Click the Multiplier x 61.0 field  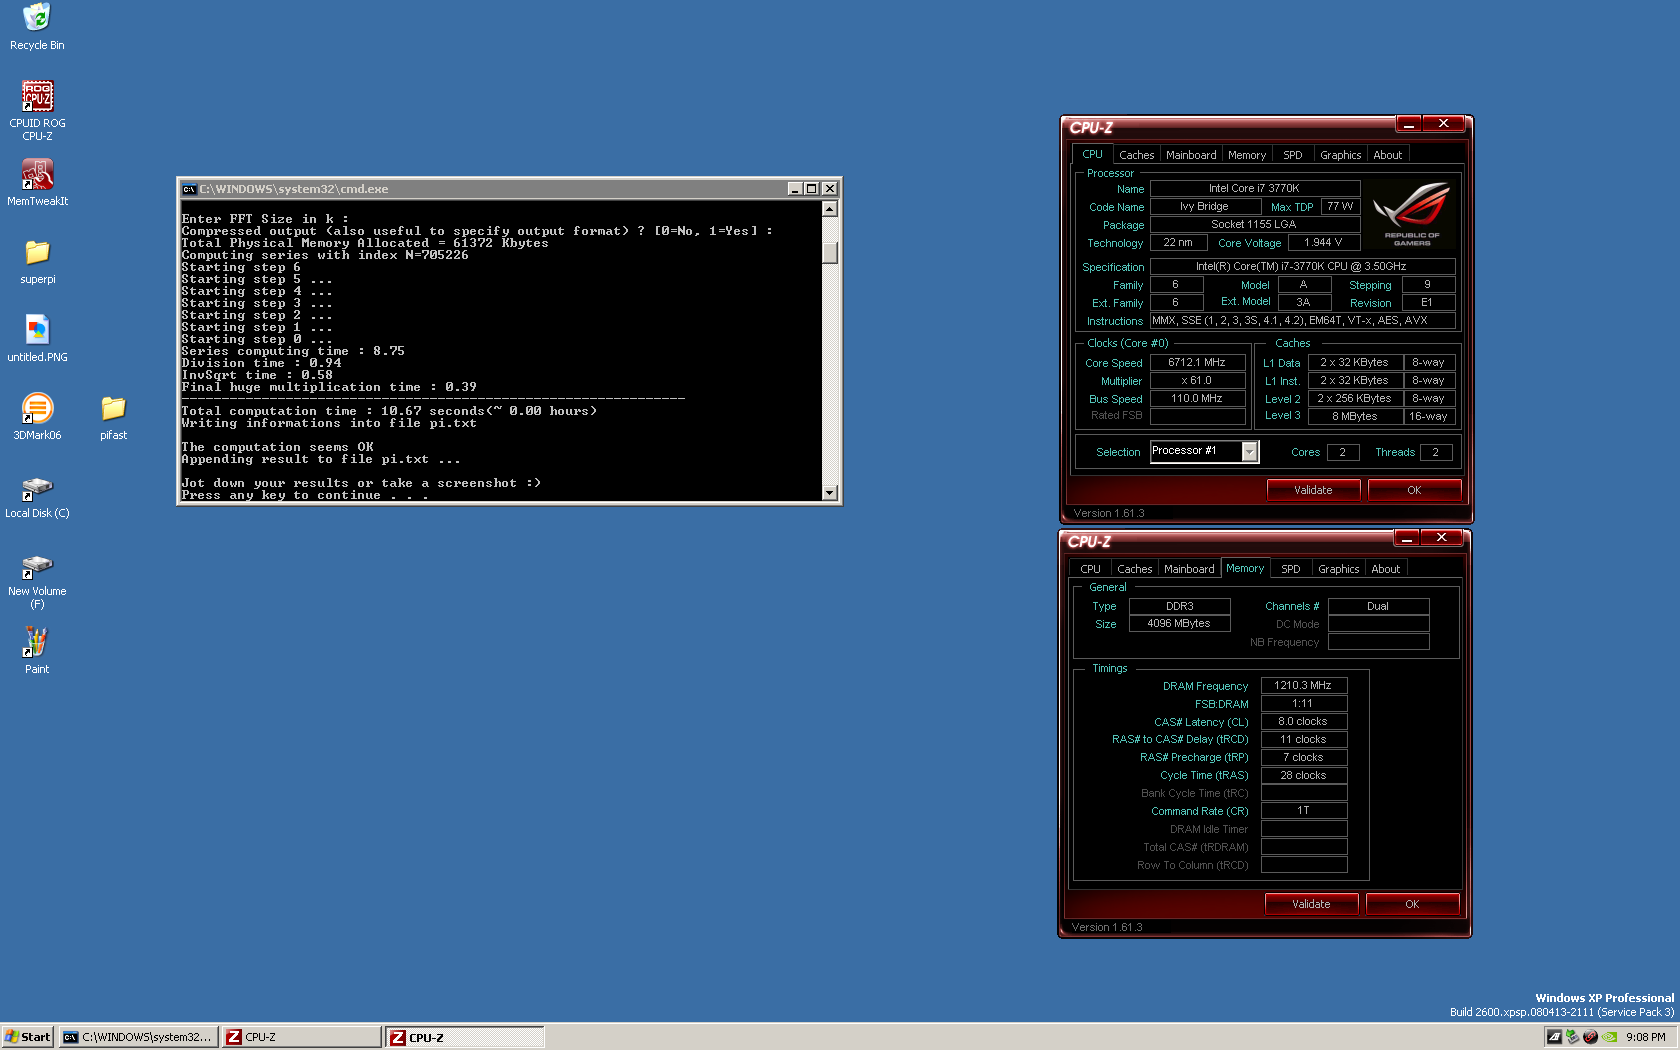[x=1197, y=381]
